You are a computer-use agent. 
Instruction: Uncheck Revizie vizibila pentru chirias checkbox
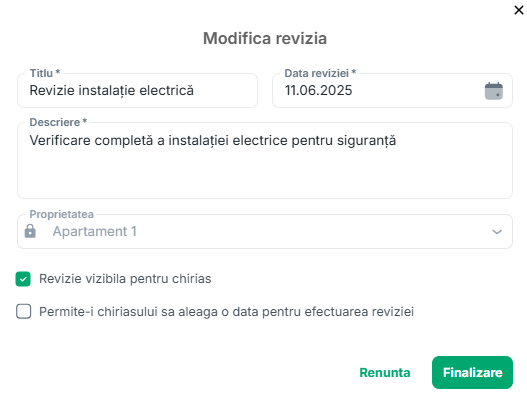(x=23, y=279)
